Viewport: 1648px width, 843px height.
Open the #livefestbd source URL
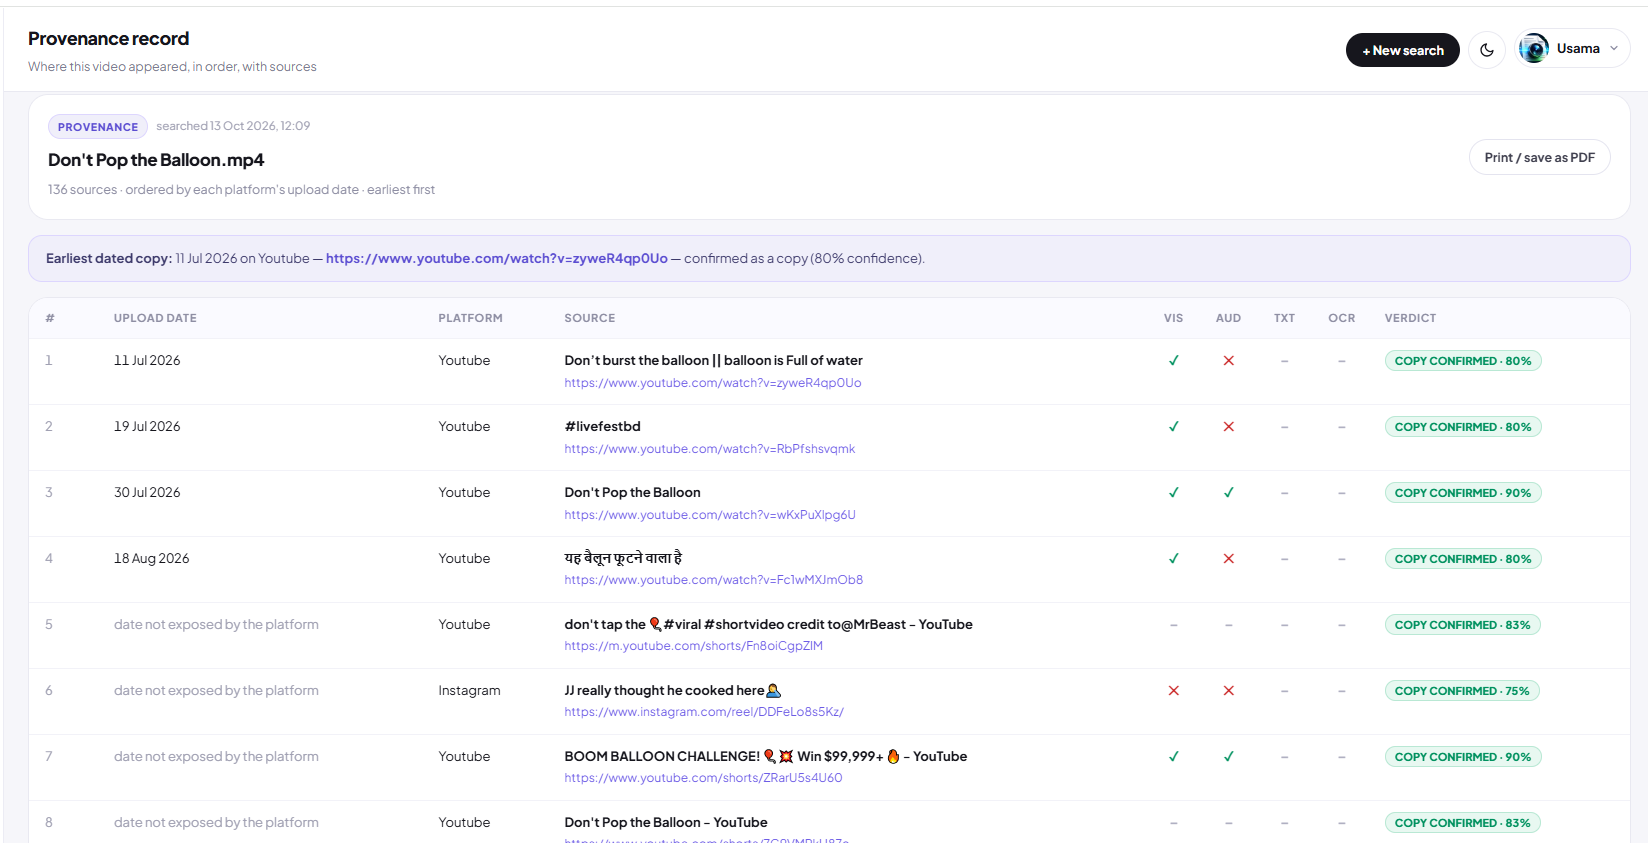point(709,449)
